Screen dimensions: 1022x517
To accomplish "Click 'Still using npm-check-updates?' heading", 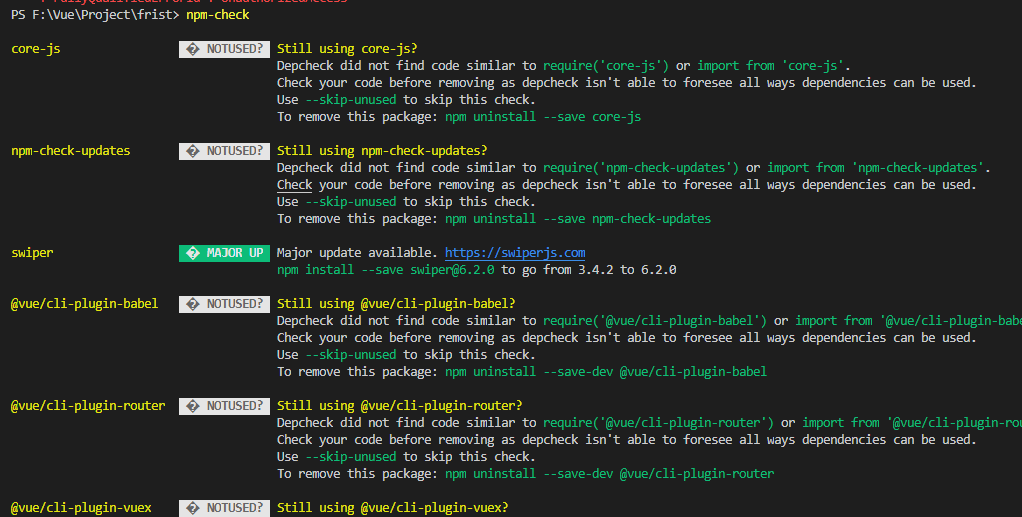I will (382, 151).
